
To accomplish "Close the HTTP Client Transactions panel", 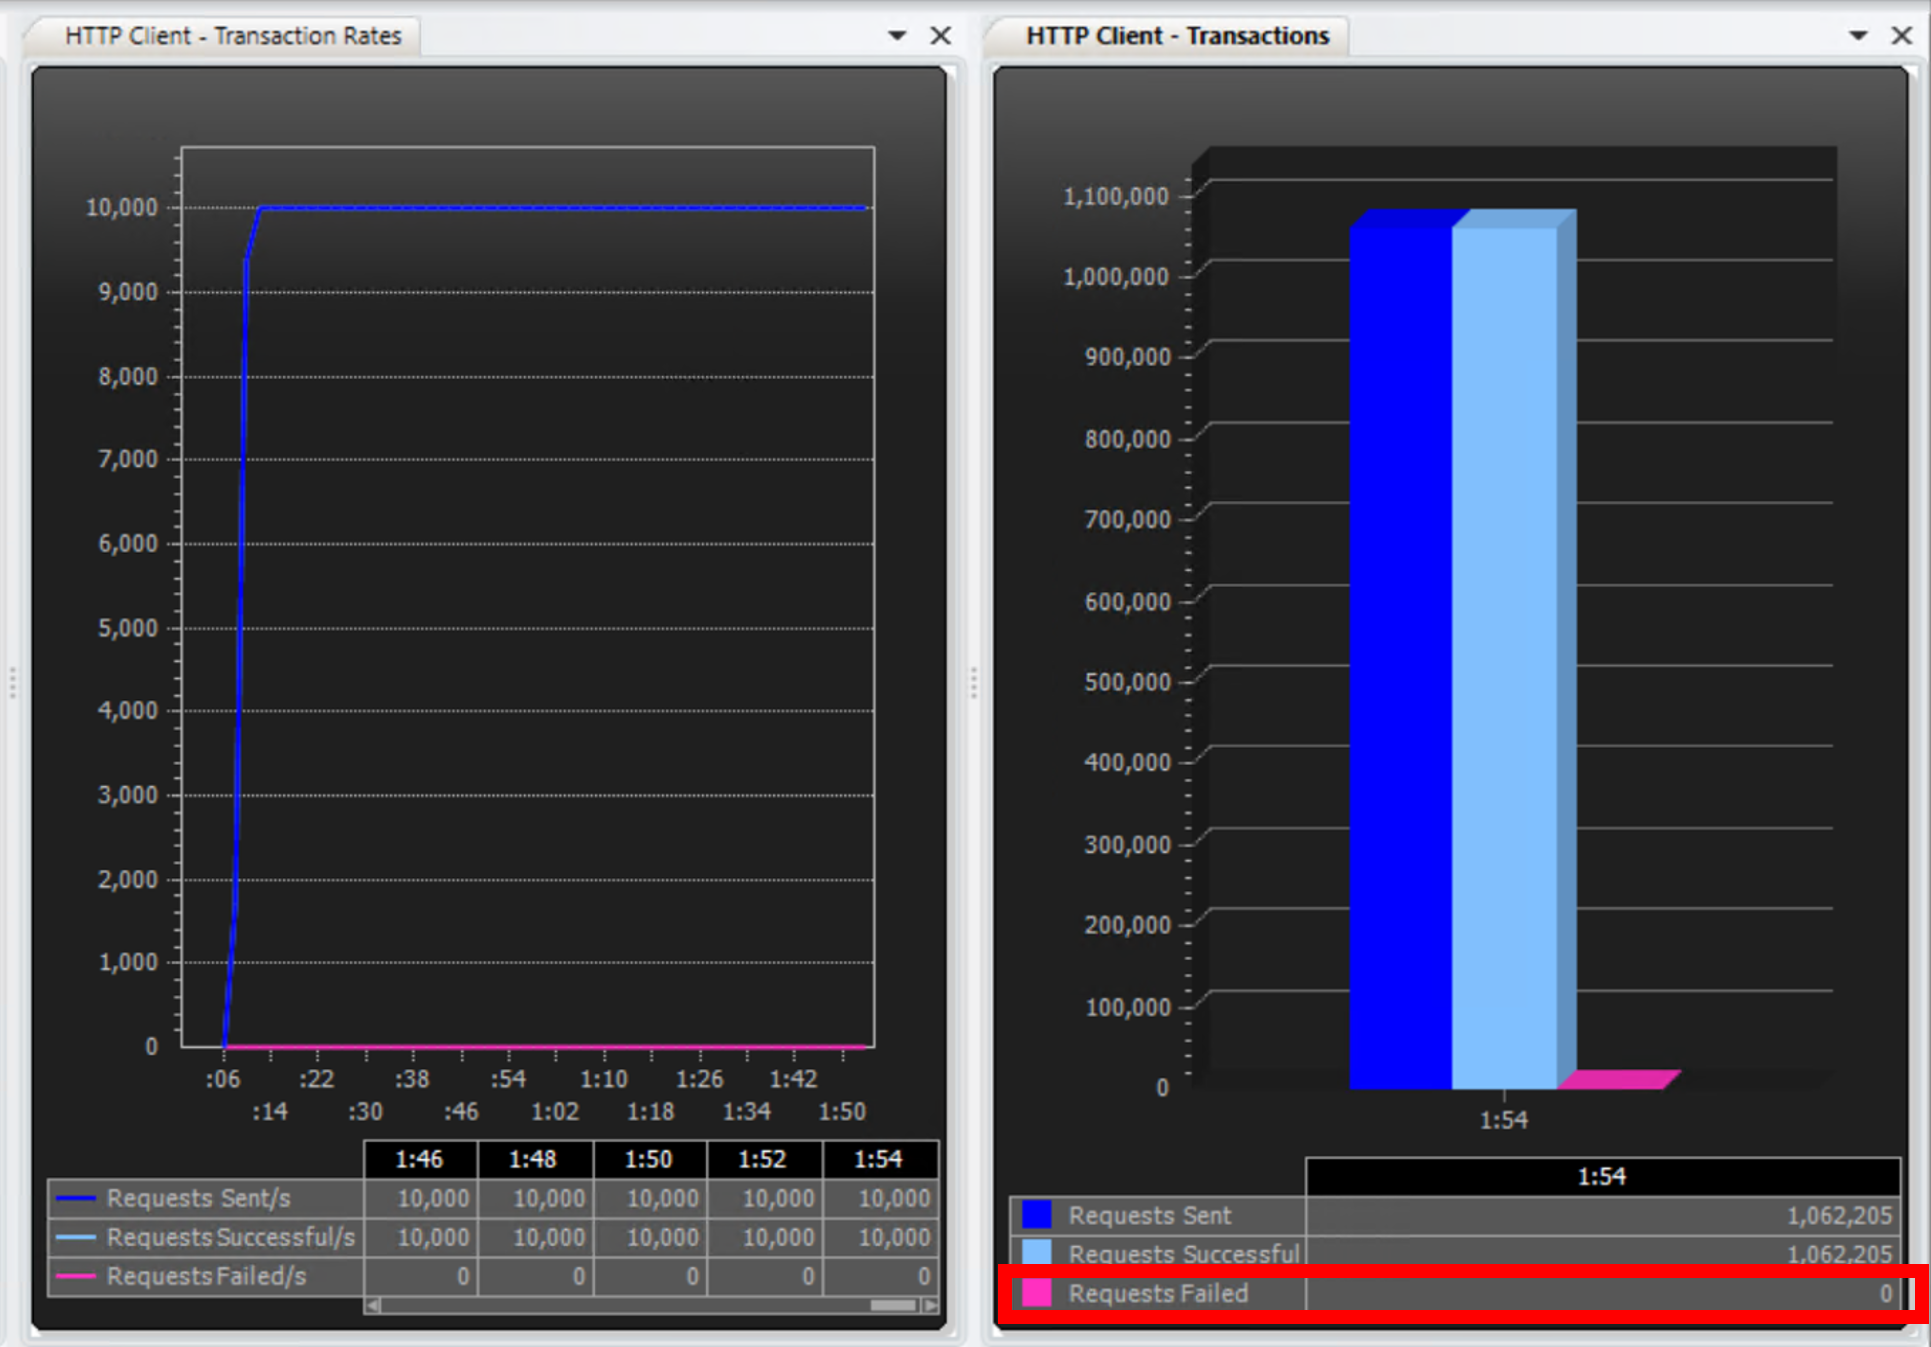I will pyautogui.click(x=1901, y=36).
